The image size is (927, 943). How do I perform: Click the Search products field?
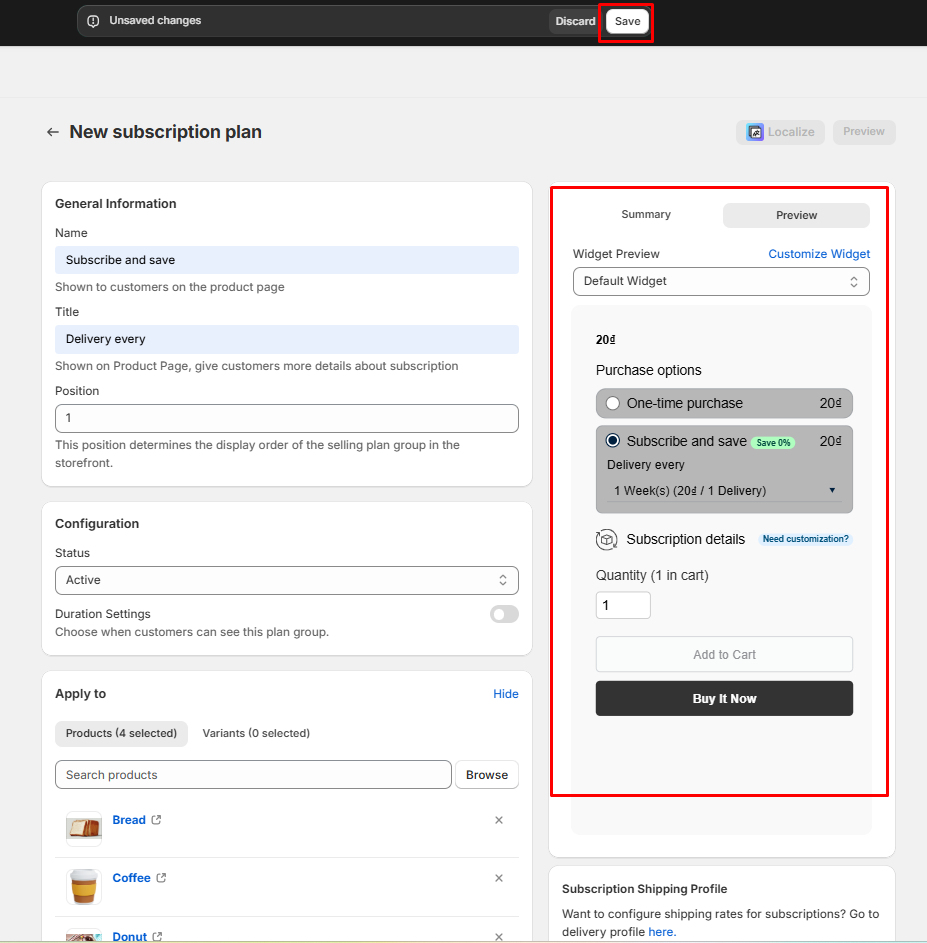(253, 775)
